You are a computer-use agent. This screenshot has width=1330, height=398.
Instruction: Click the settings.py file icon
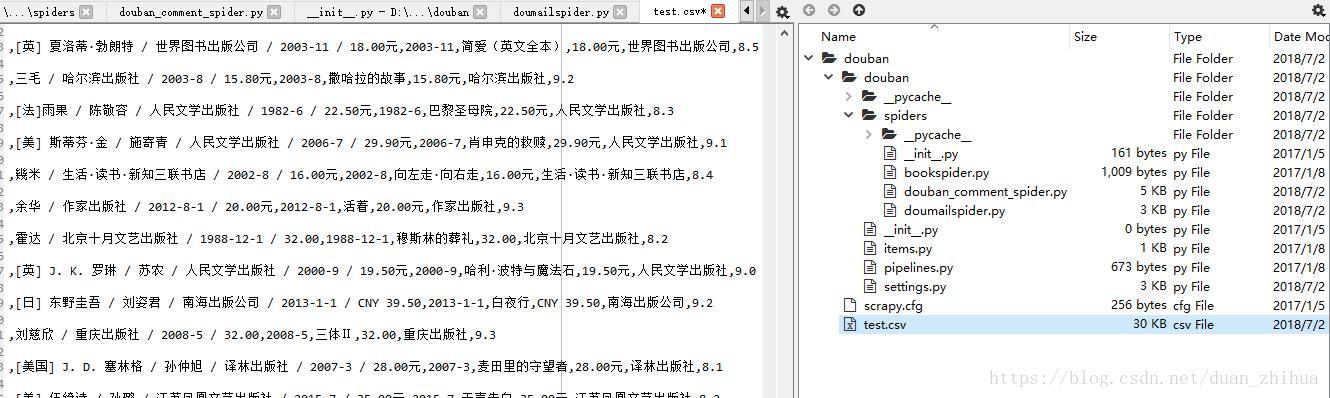coord(870,286)
